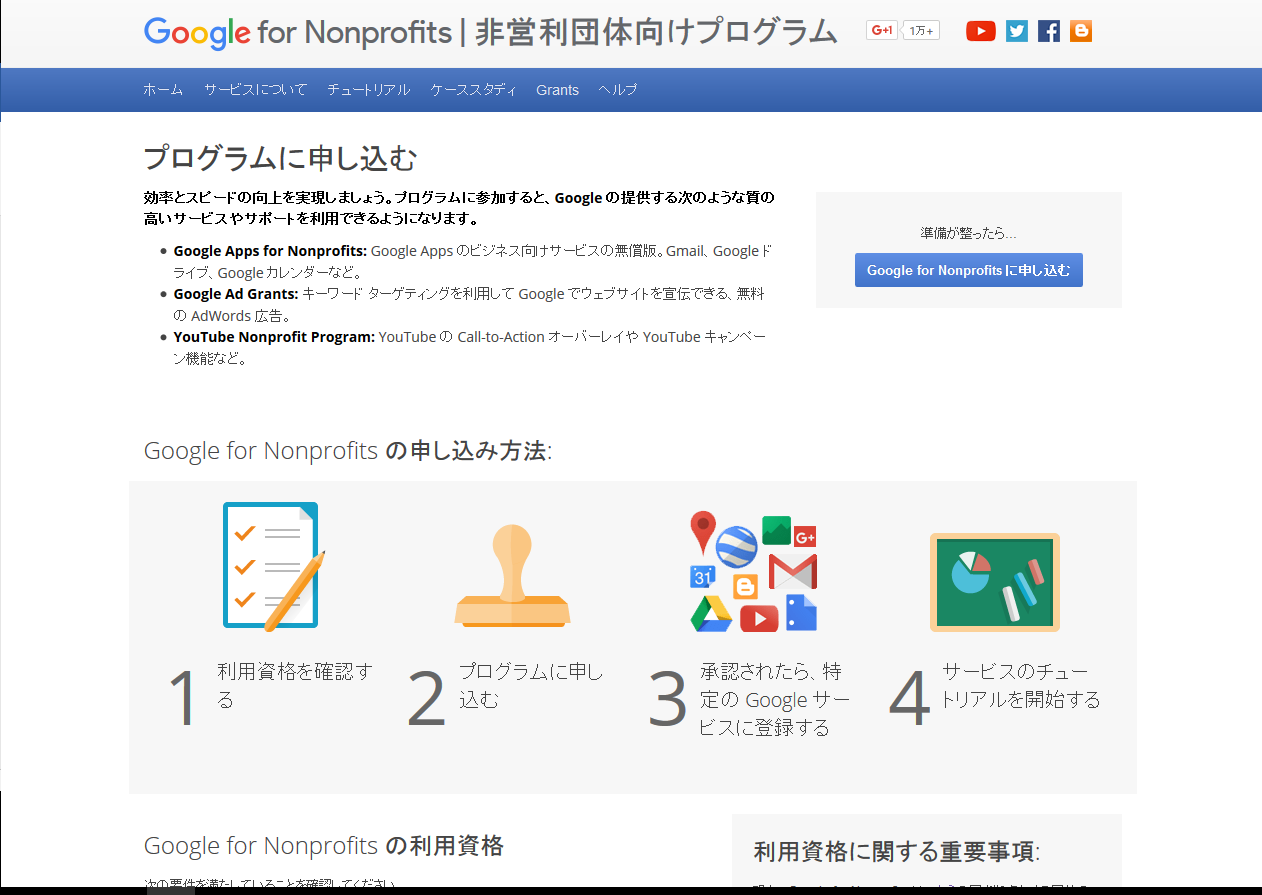The height and width of the screenshot is (895, 1262).
Task: Open the Blogger social icon
Action: click(x=1081, y=31)
